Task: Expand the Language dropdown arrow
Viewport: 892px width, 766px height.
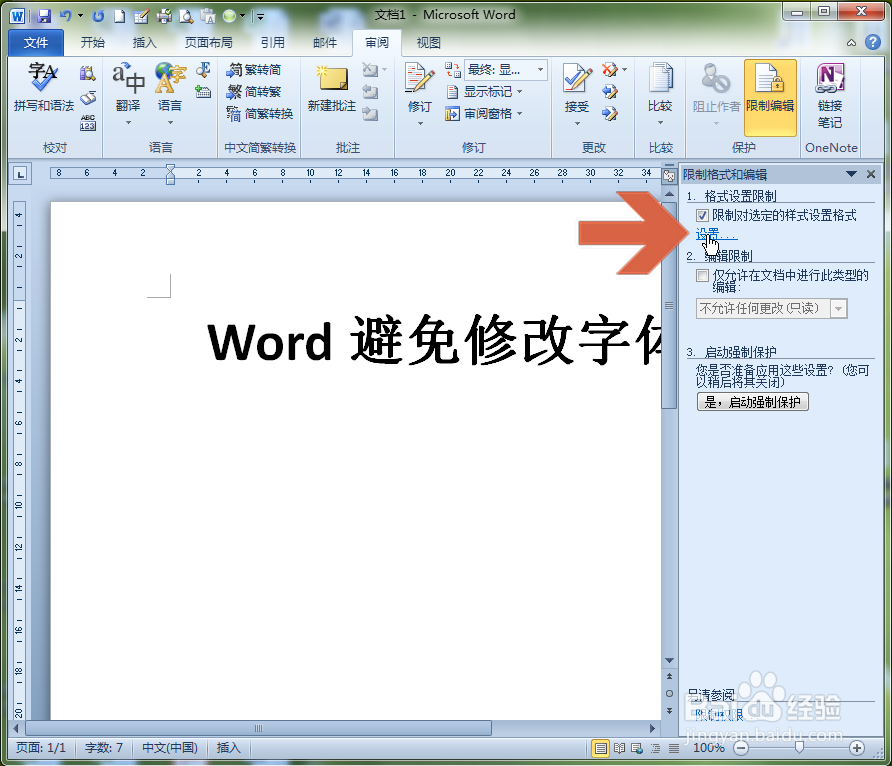Action: pyautogui.click(x=170, y=123)
